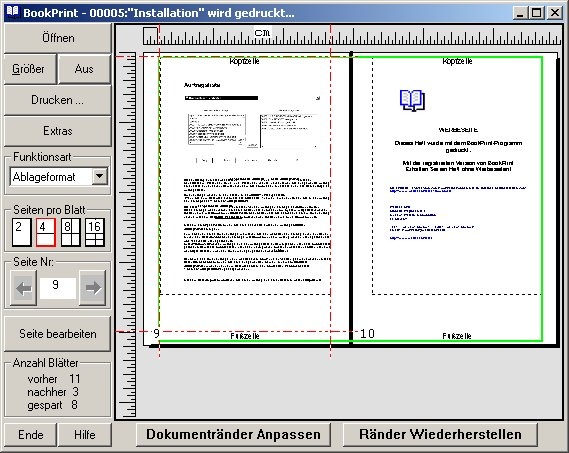The width and height of the screenshot is (569, 453).
Task: Enlarge preview with Größer button
Action: [x=30, y=69]
